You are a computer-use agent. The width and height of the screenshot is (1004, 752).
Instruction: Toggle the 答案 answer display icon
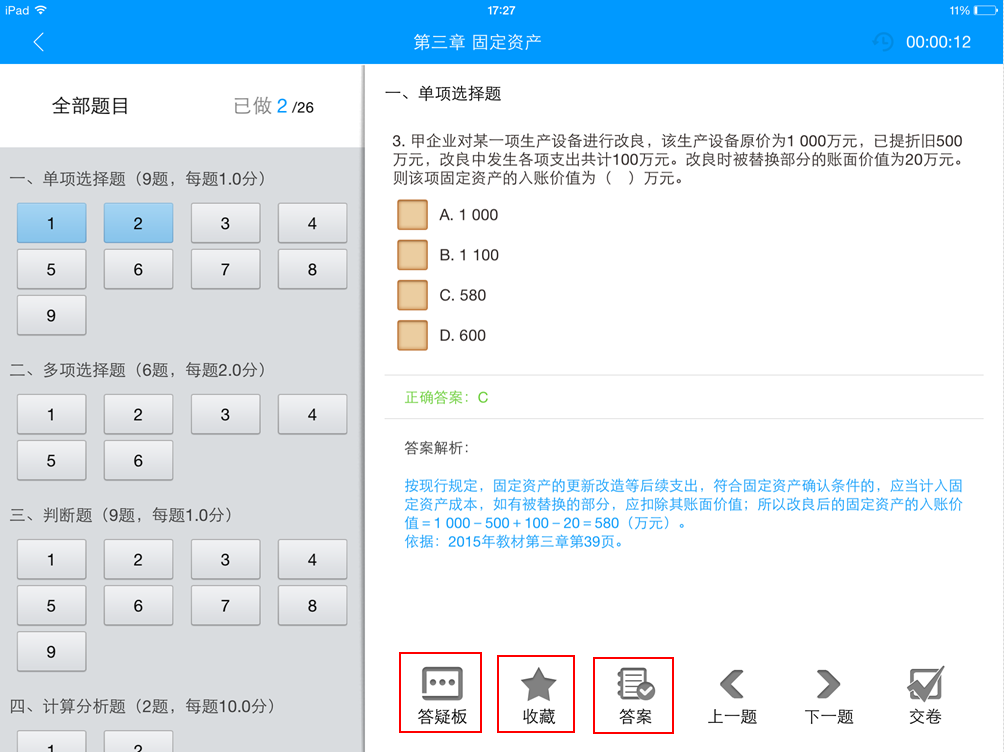[633, 692]
